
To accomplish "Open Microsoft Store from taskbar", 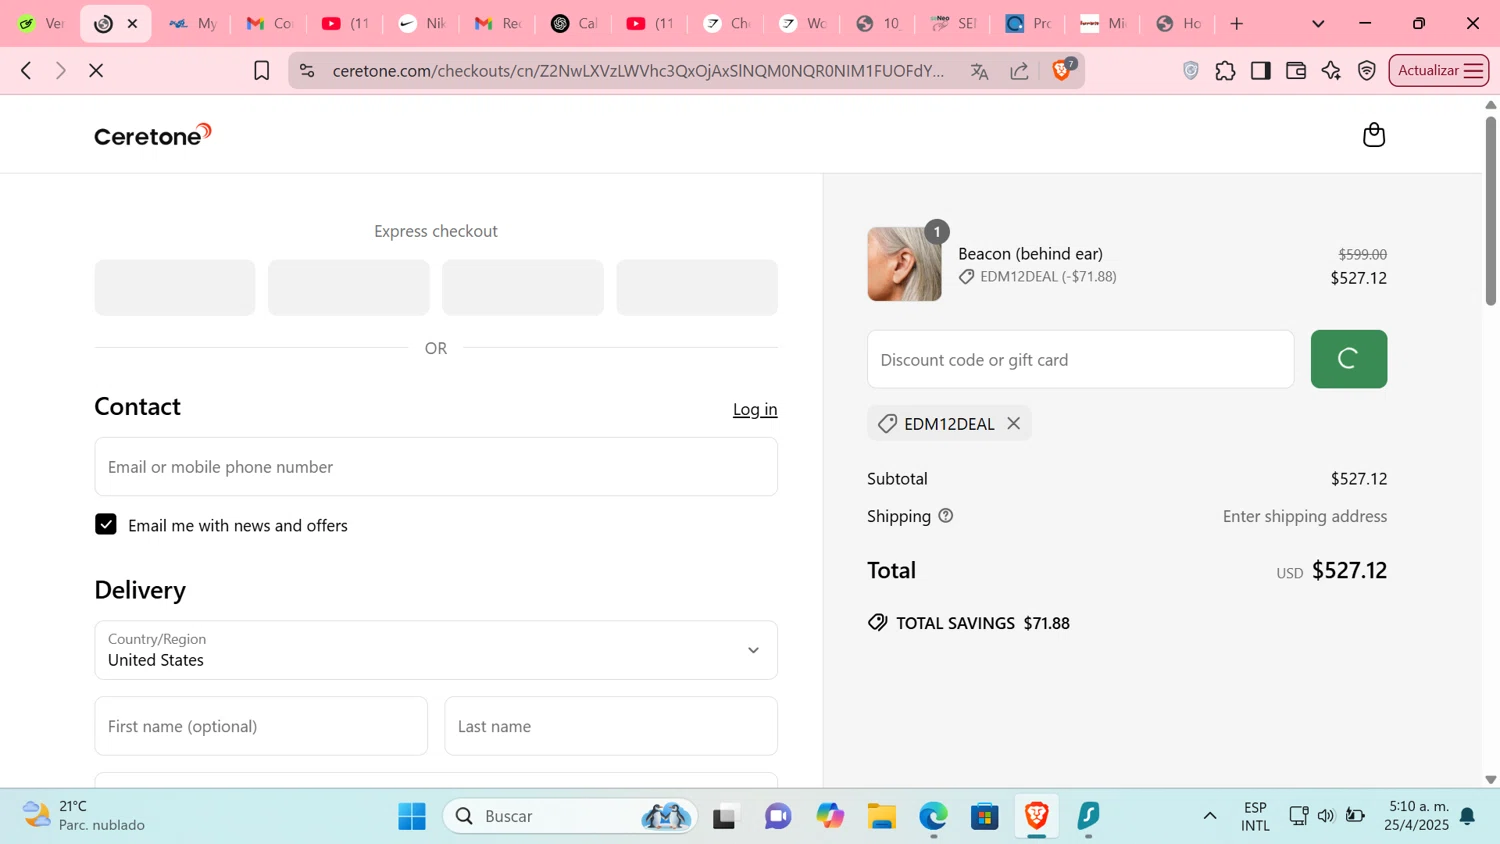I will [985, 816].
